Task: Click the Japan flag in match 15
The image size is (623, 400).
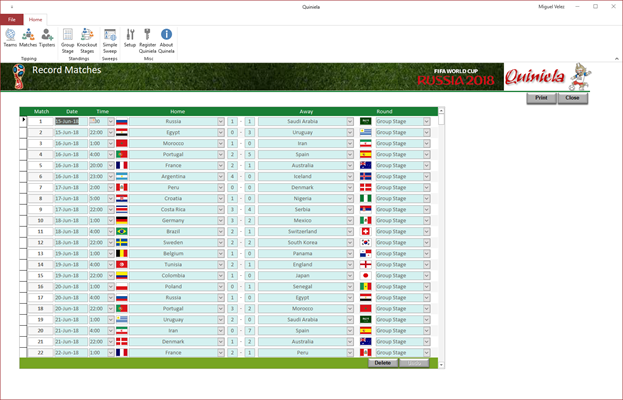Action: tap(366, 276)
